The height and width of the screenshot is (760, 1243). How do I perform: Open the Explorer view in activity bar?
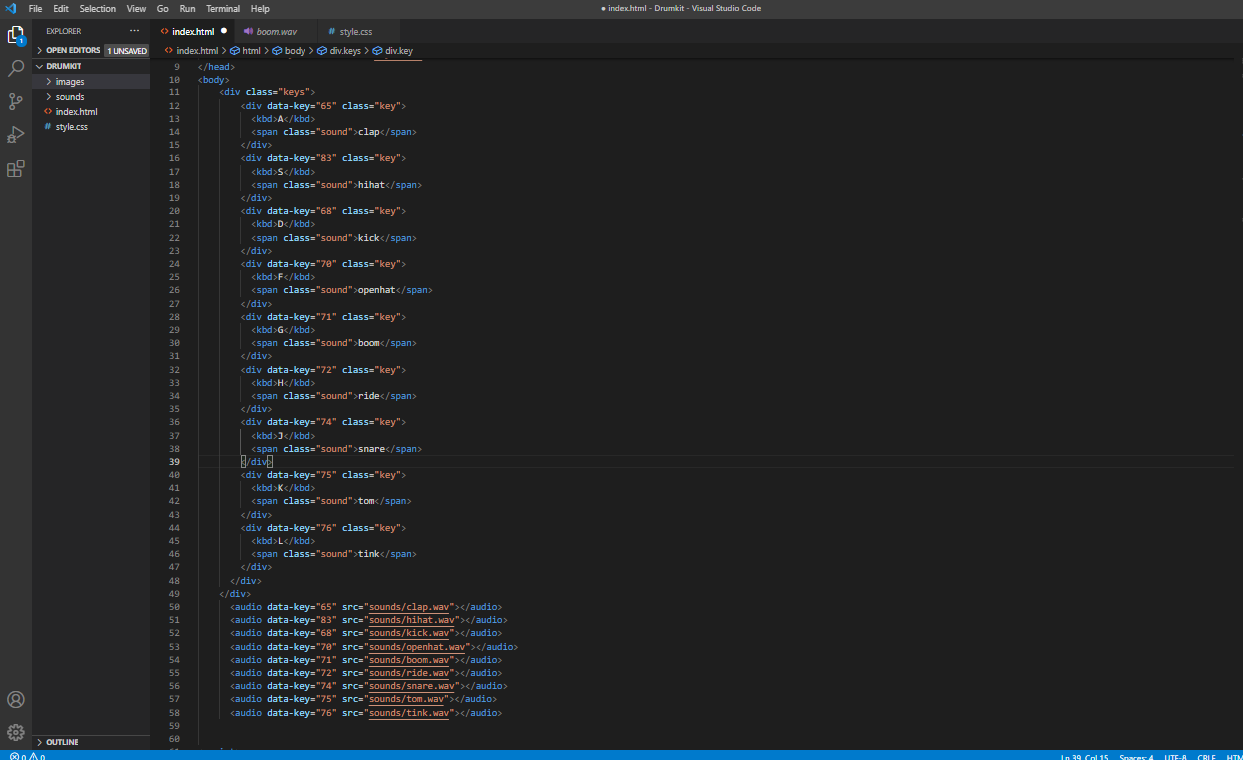15,35
